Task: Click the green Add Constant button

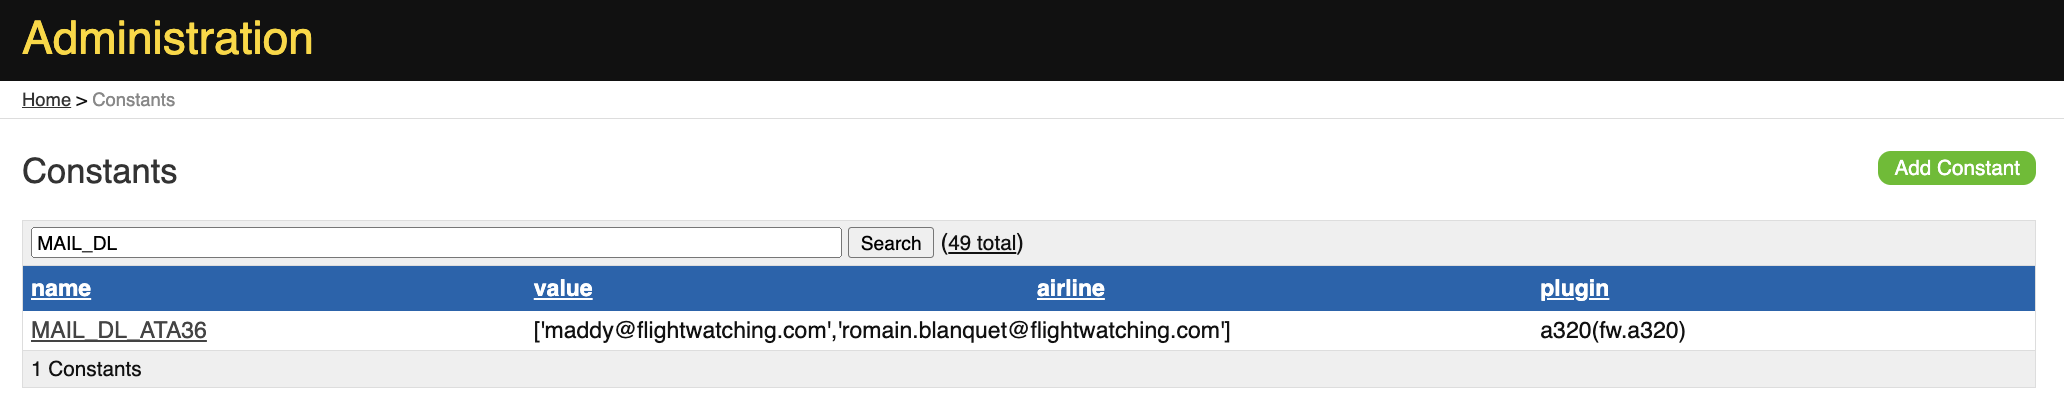Action: pos(1956,168)
